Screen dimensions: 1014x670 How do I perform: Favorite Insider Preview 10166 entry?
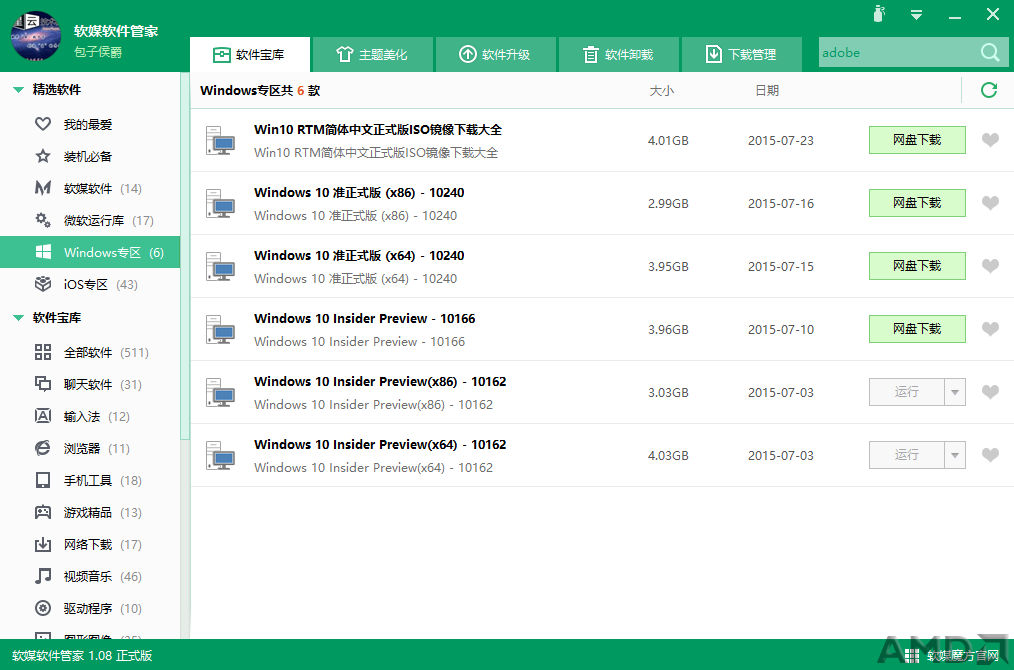coord(990,329)
